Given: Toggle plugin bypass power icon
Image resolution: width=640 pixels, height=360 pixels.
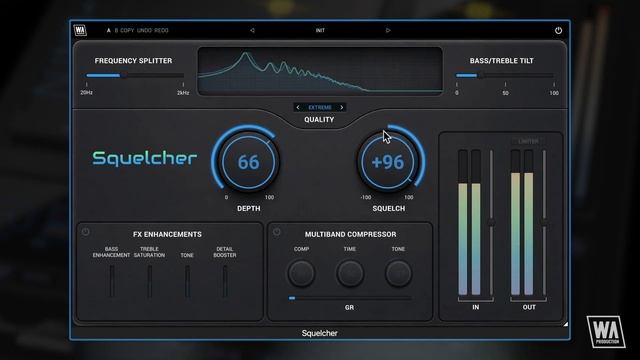Looking at the screenshot, I should click(558, 30).
